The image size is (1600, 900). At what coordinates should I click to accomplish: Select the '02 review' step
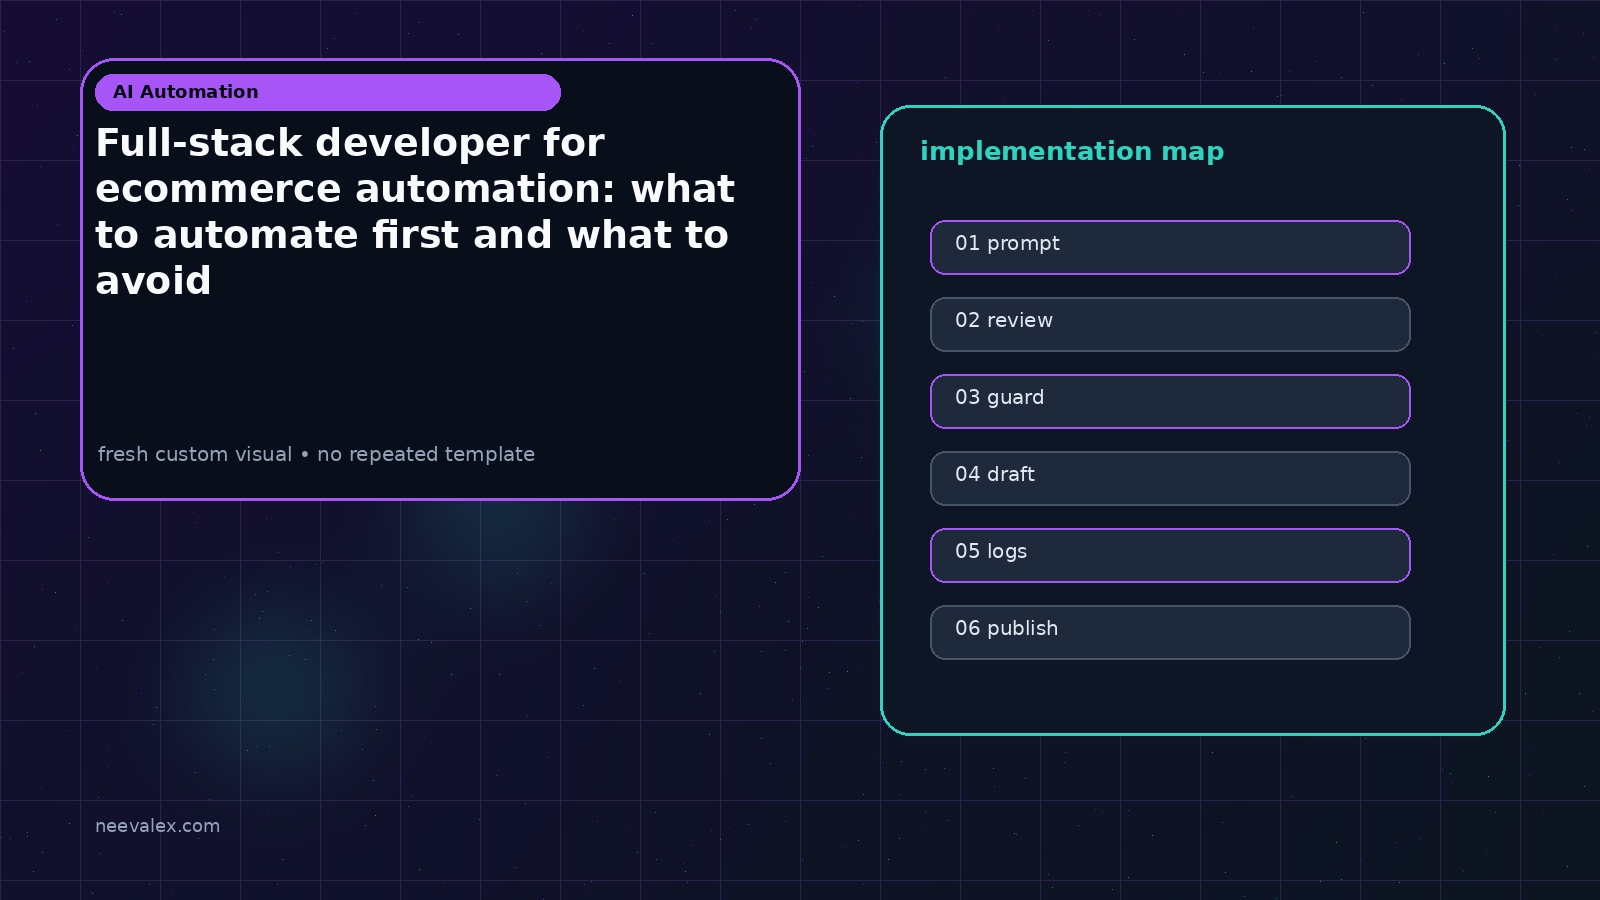(1170, 324)
